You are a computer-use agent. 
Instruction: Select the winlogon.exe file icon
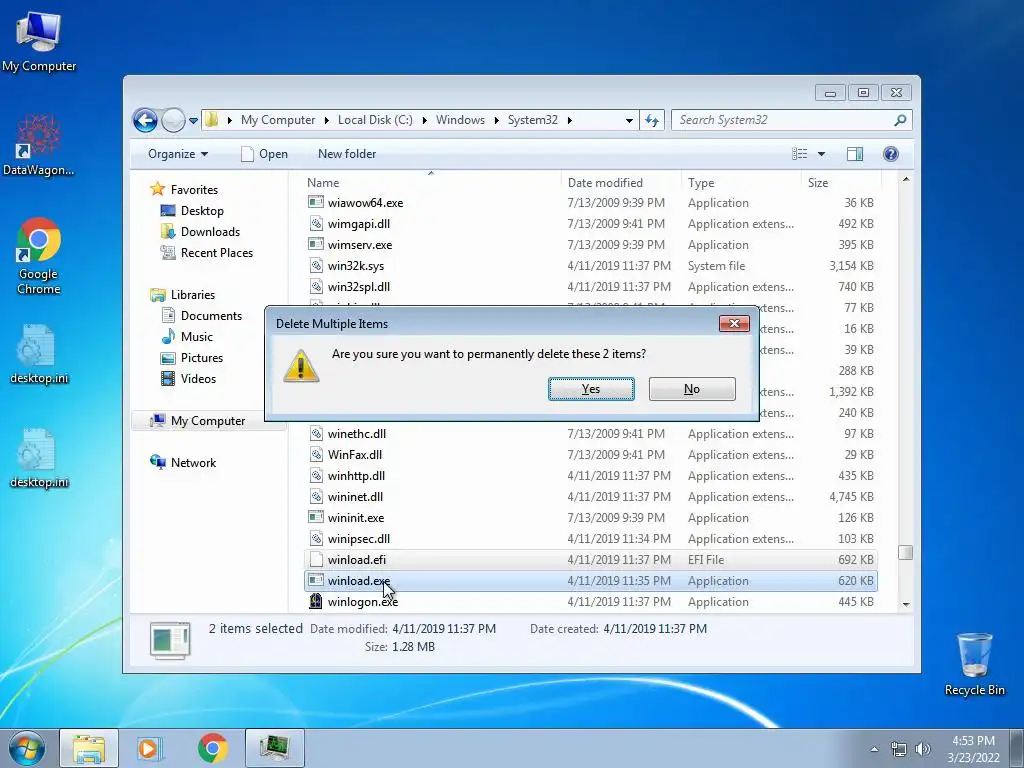316,601
